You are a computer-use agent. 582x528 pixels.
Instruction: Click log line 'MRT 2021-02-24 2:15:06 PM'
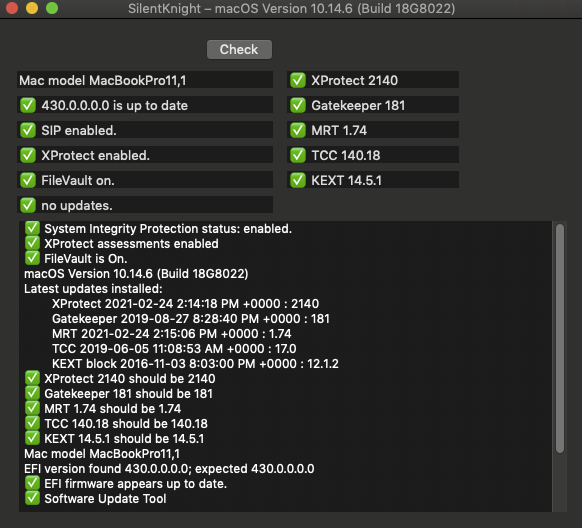click(x=171, y=334)
